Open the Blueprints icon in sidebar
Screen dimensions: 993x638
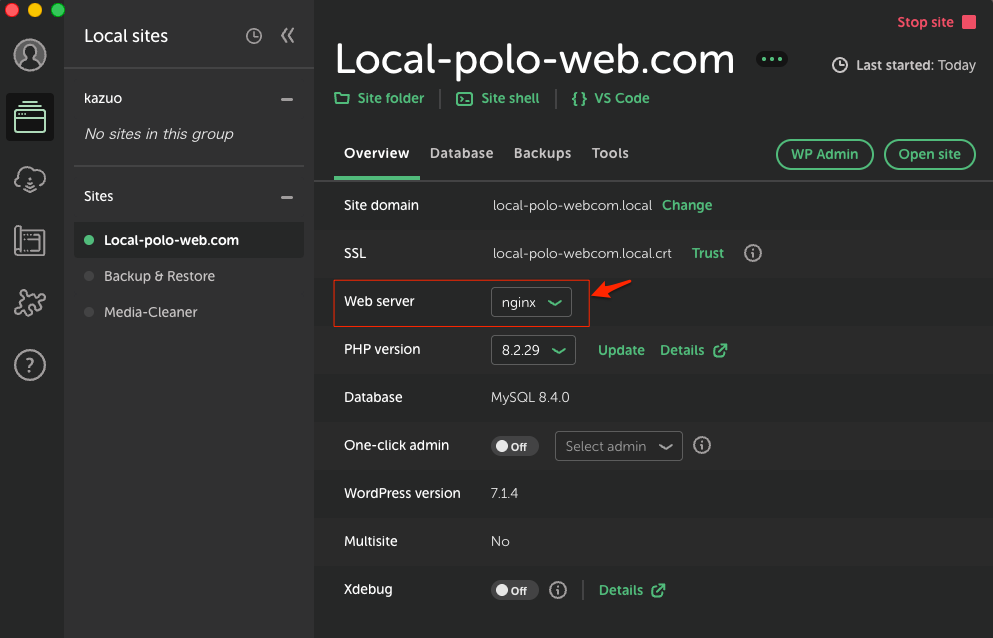[x=30, y=241]
